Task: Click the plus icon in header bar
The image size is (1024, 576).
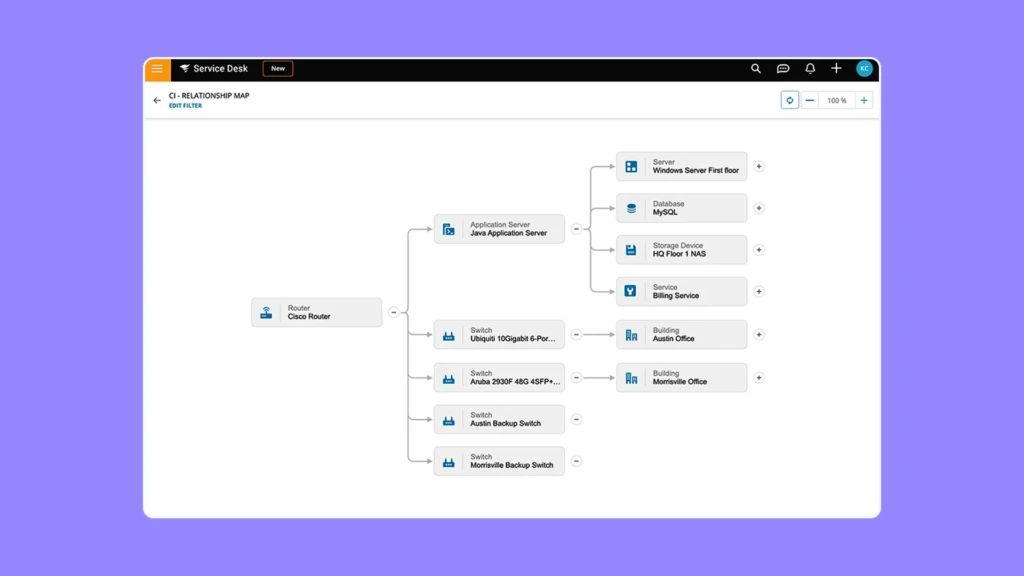Action: (x=836, y=69)
